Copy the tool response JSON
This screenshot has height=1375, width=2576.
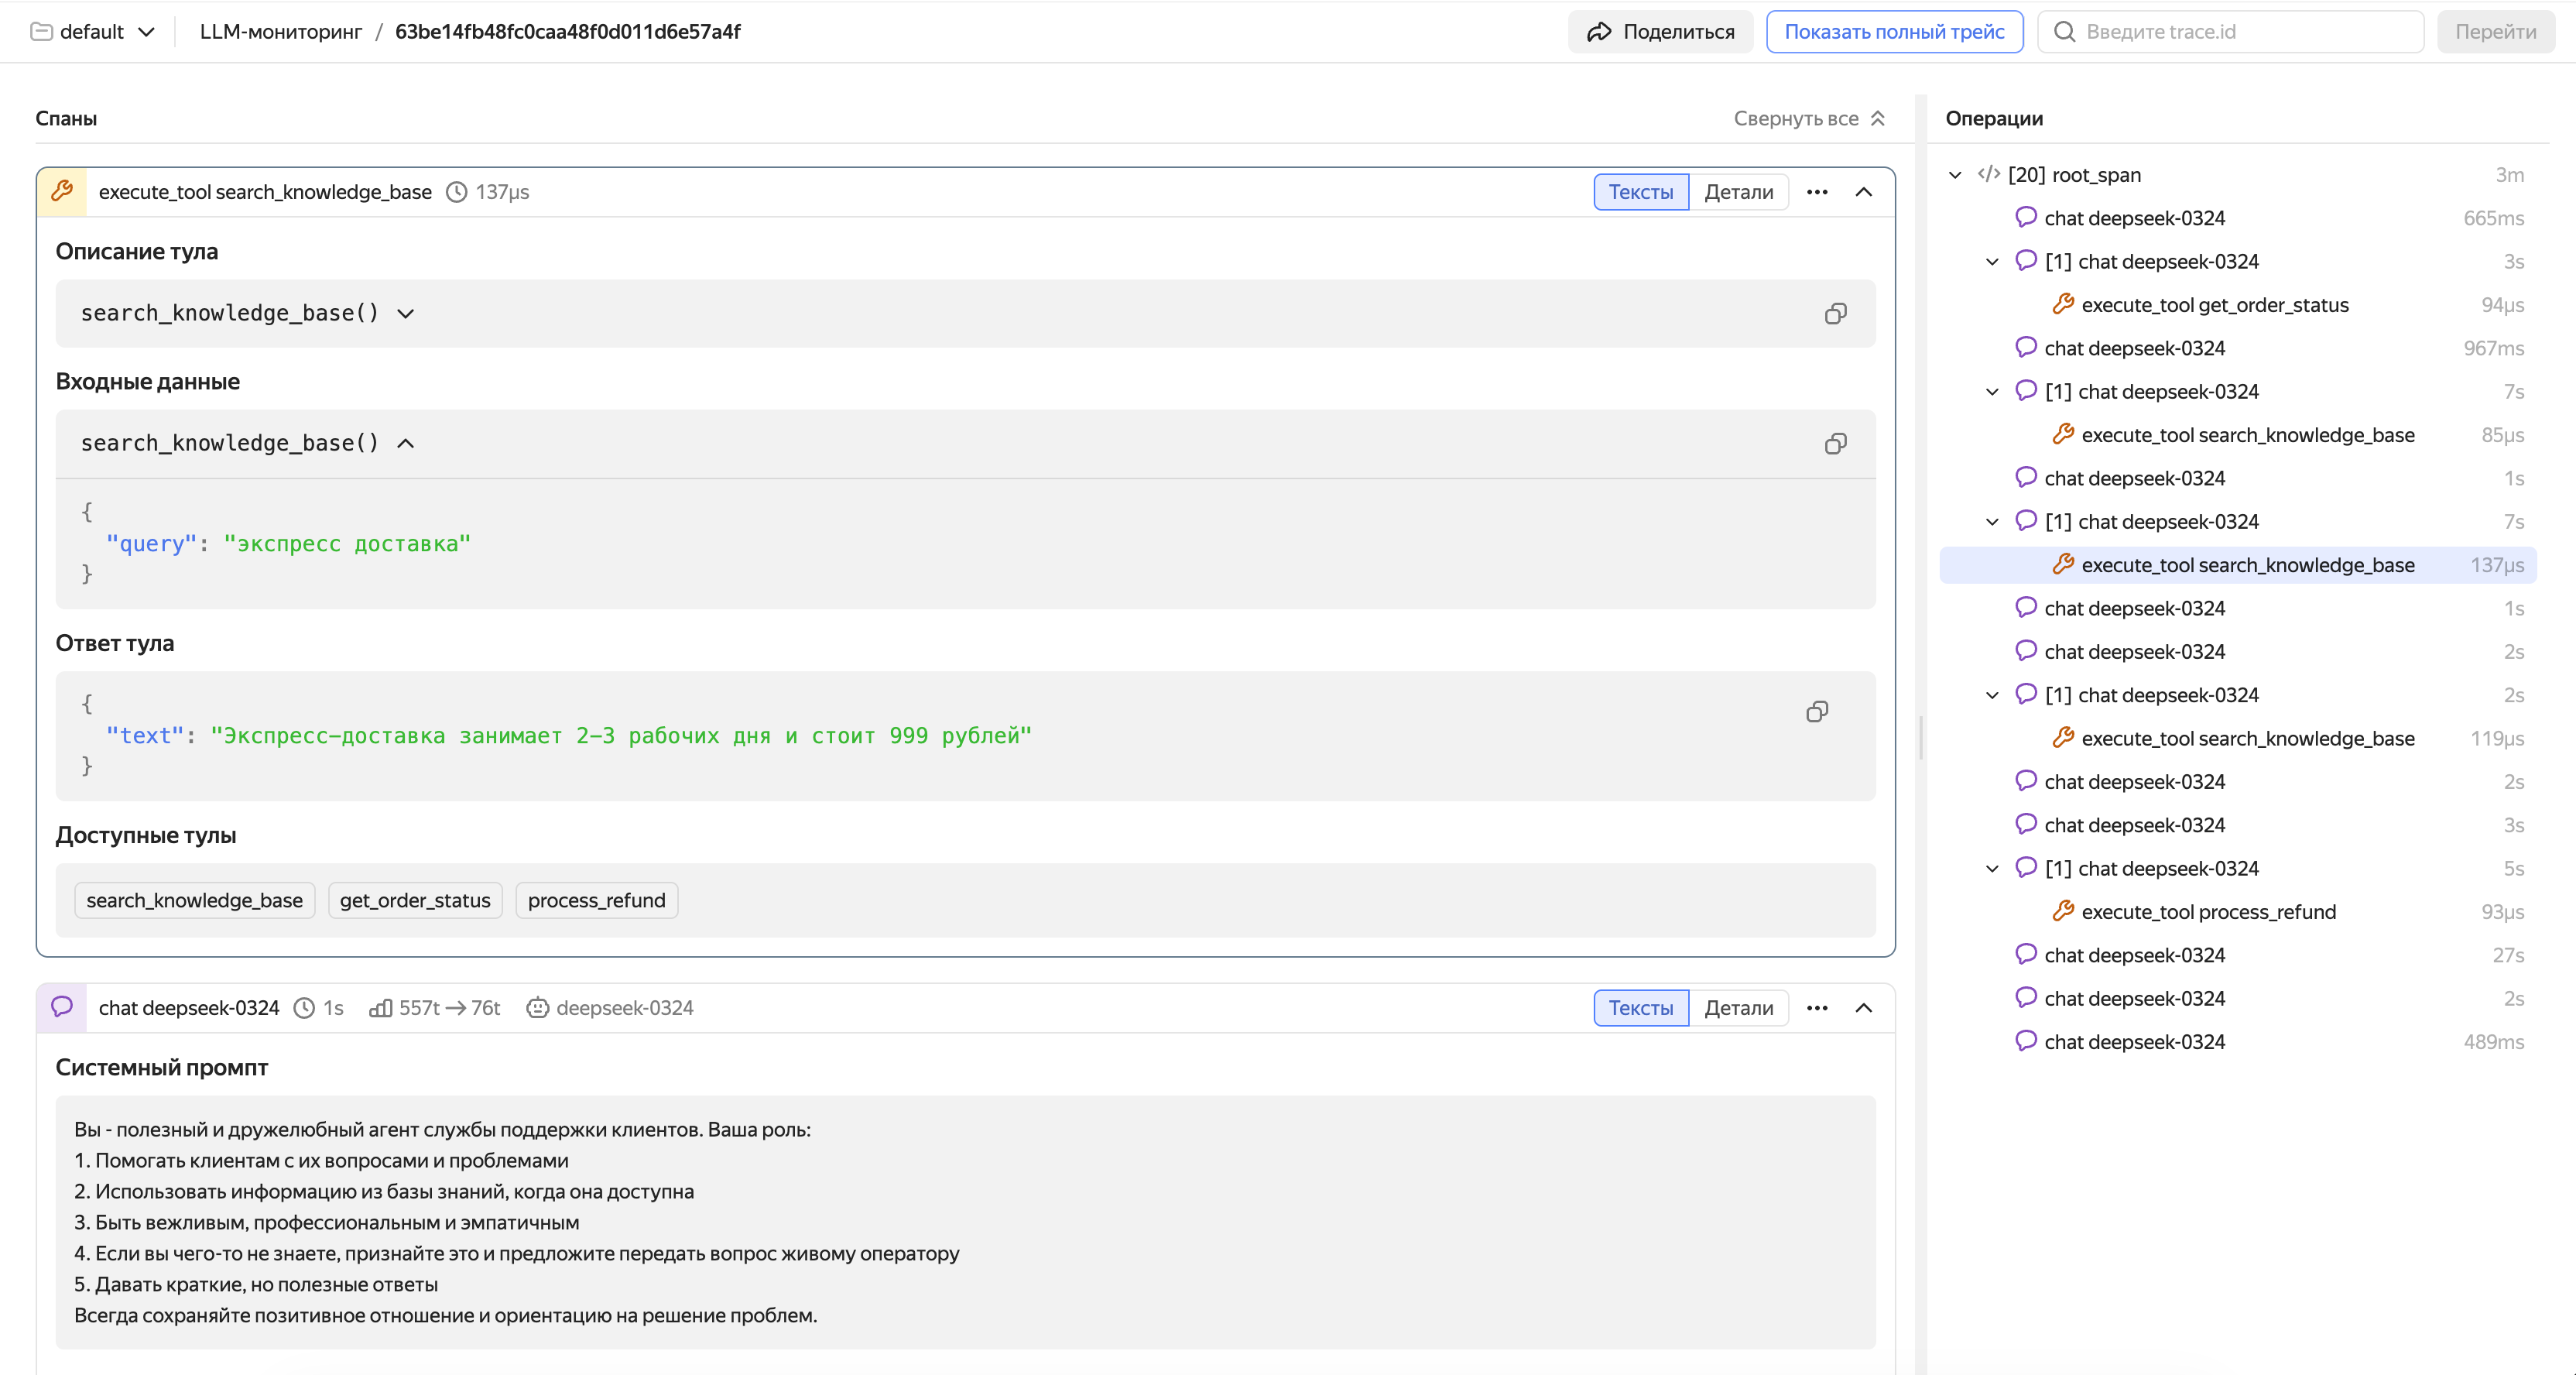point(1817,712)
